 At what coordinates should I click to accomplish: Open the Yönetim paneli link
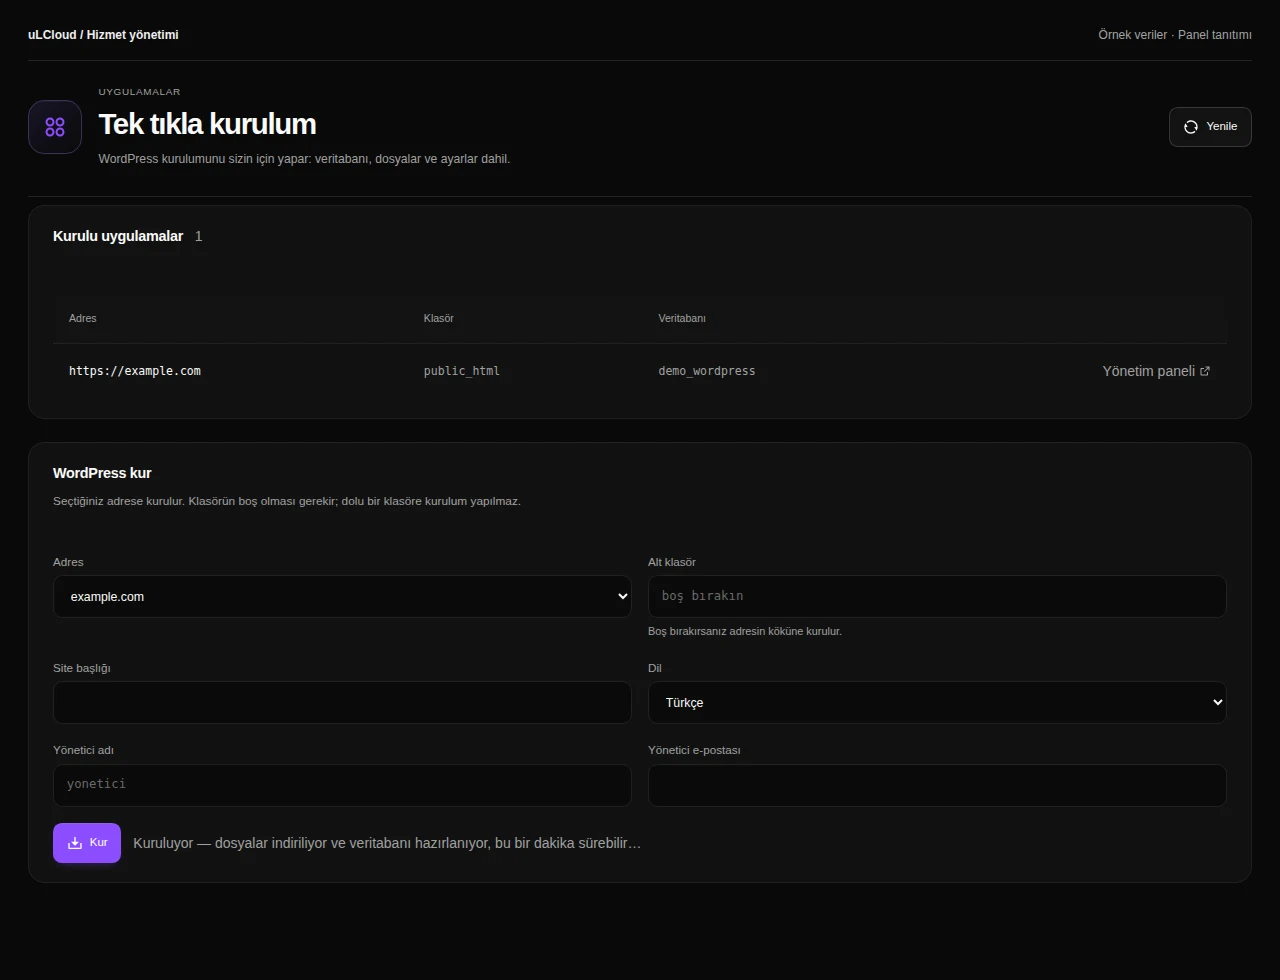point(1156,371)
